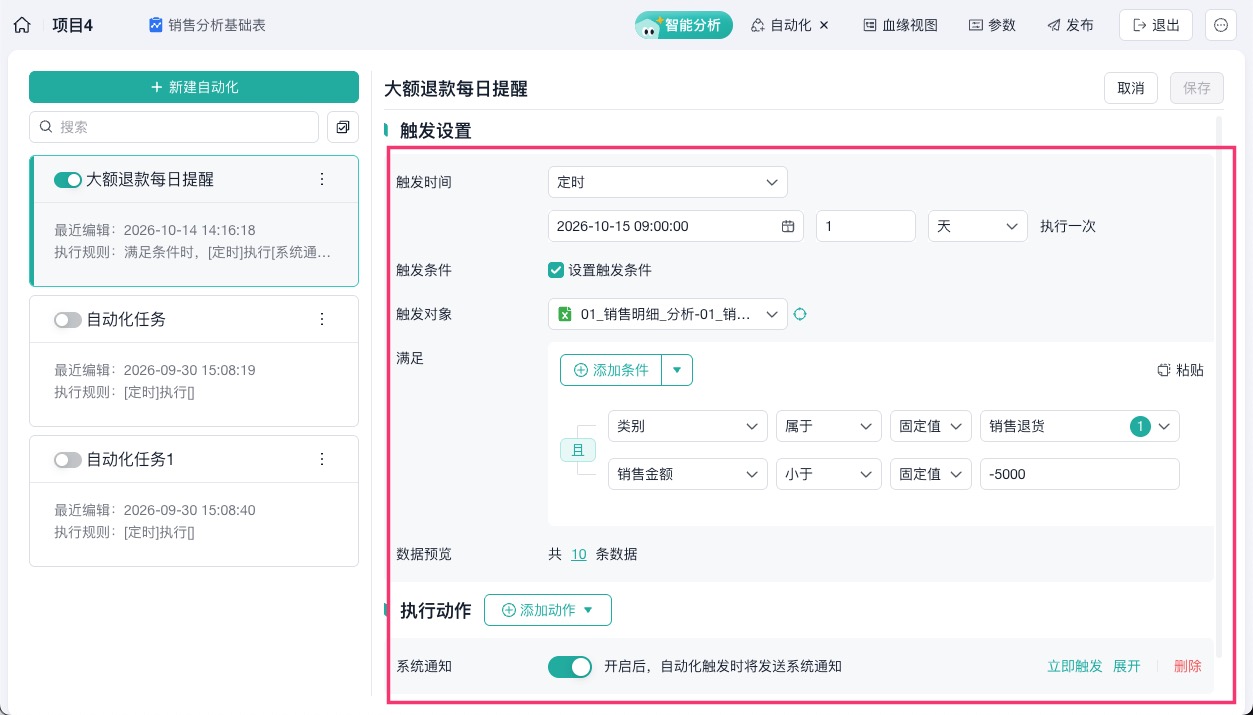
Task: Go to the home icon
Action: pos(22,26)
